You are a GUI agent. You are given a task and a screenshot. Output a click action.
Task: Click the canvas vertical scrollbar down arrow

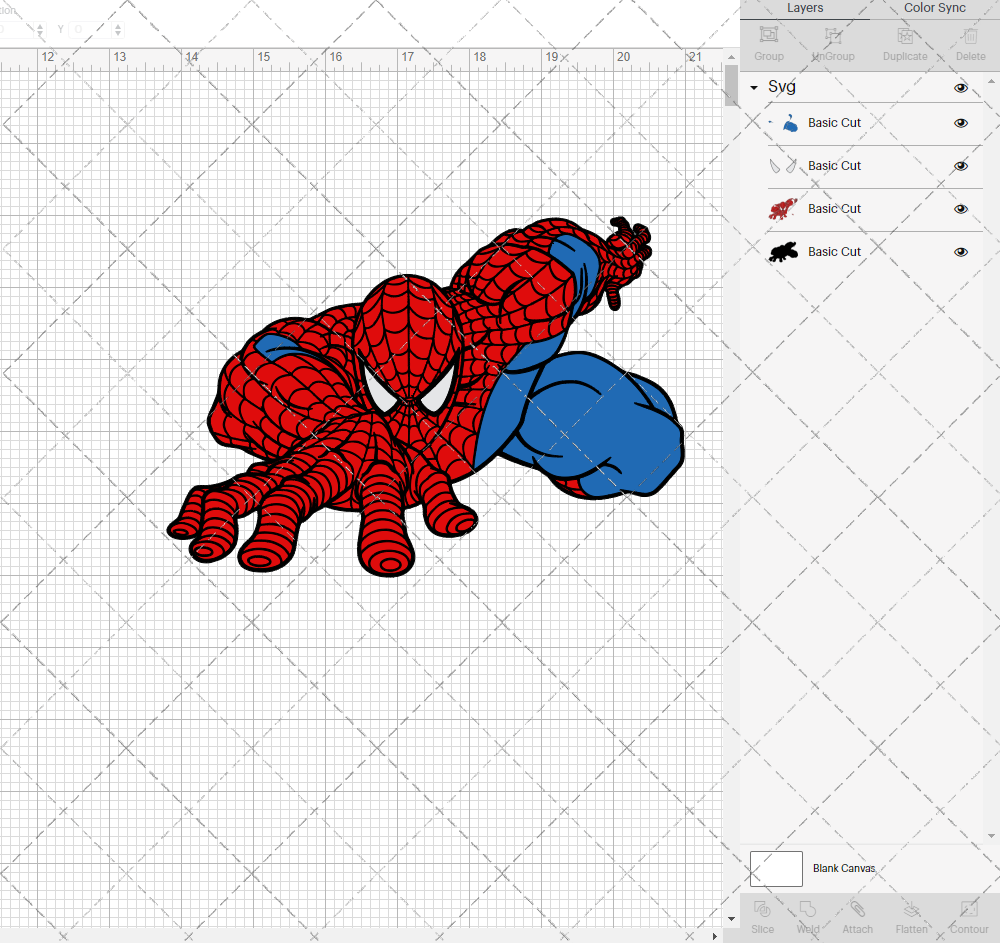pyautogui.click(x=732, y=919)
